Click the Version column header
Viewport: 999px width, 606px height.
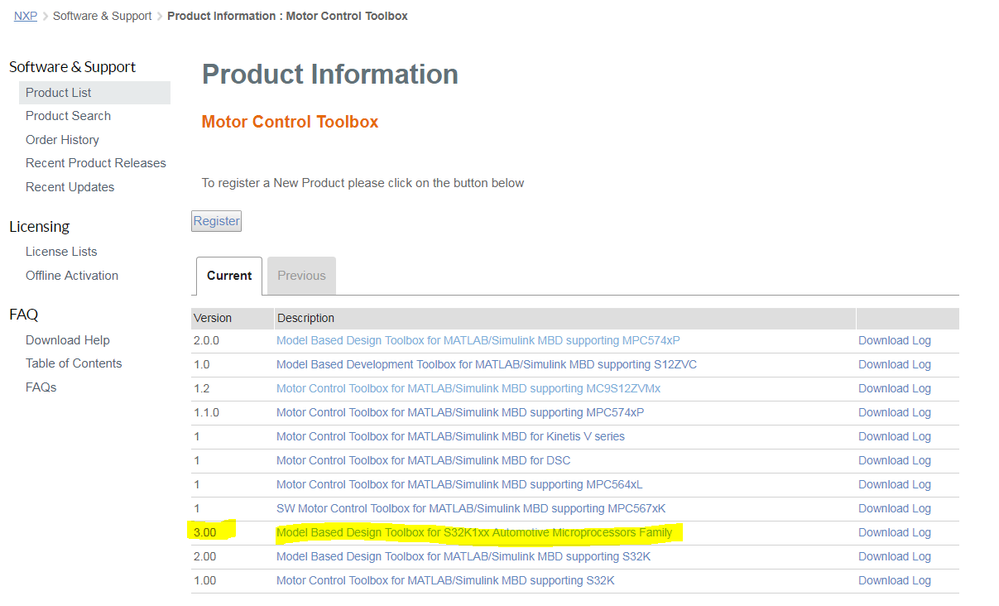click(x=233, y=318)
